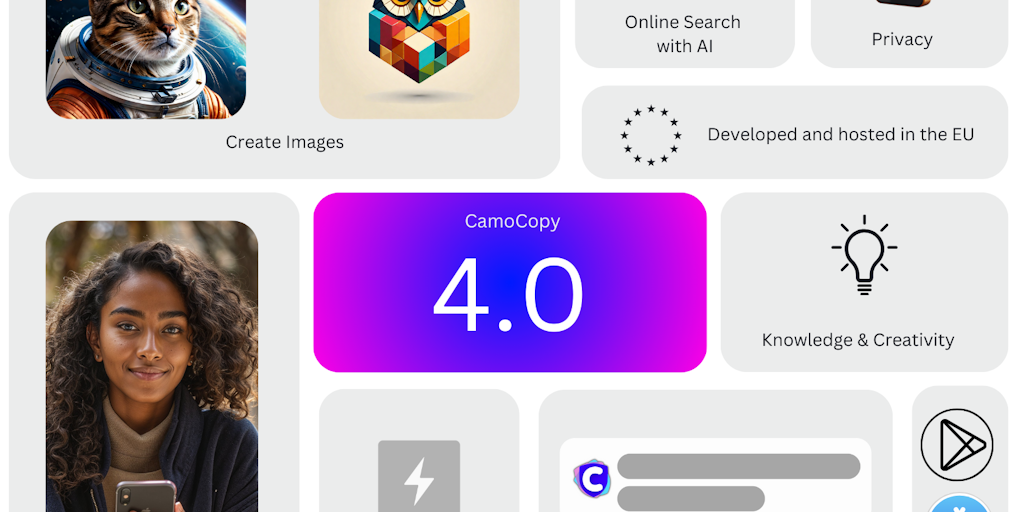Click the Create Images label
Screen dimensions: 1024x512
pos(285,142)
